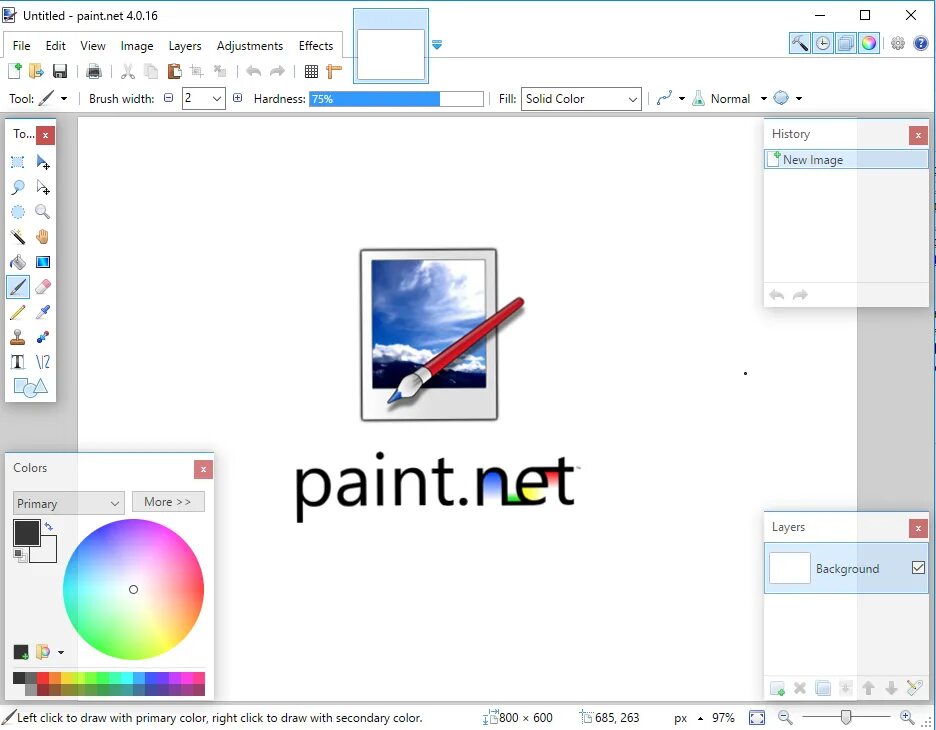
Task: Open the Settings gear
Action: coord(898,43)
